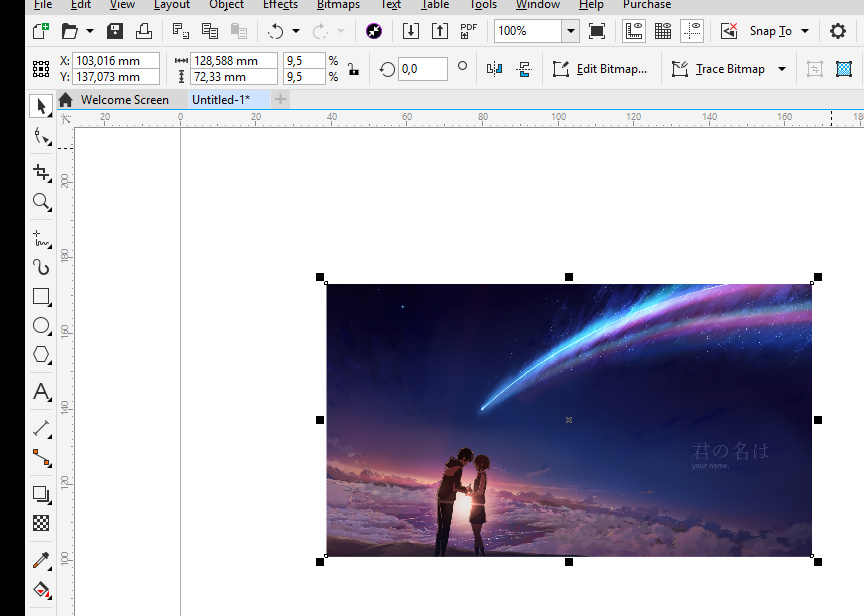Viewport: 864px width, 616px height.
Task: Open the Options gear
Action: click(838, 31)
